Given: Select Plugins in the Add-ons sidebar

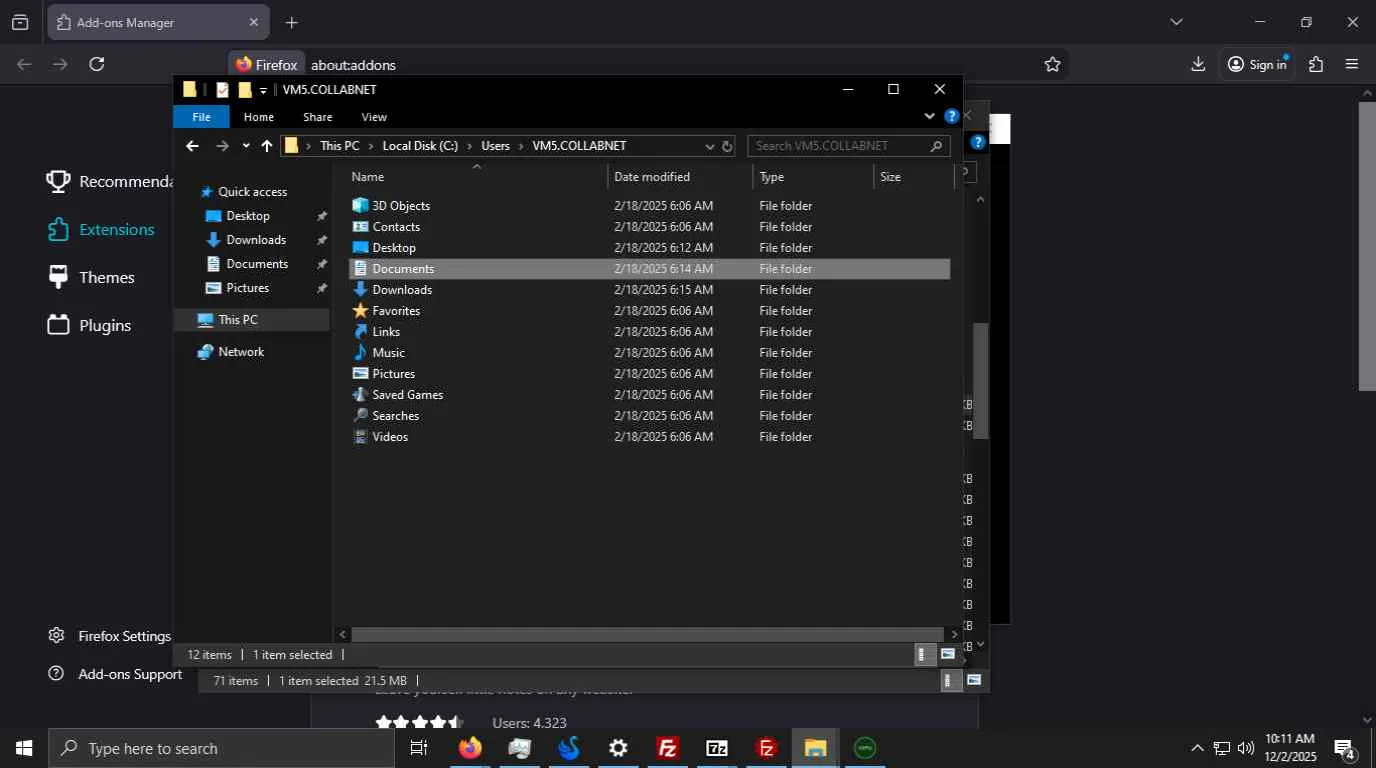Looking at the screenshot, I should click(89, 325).
